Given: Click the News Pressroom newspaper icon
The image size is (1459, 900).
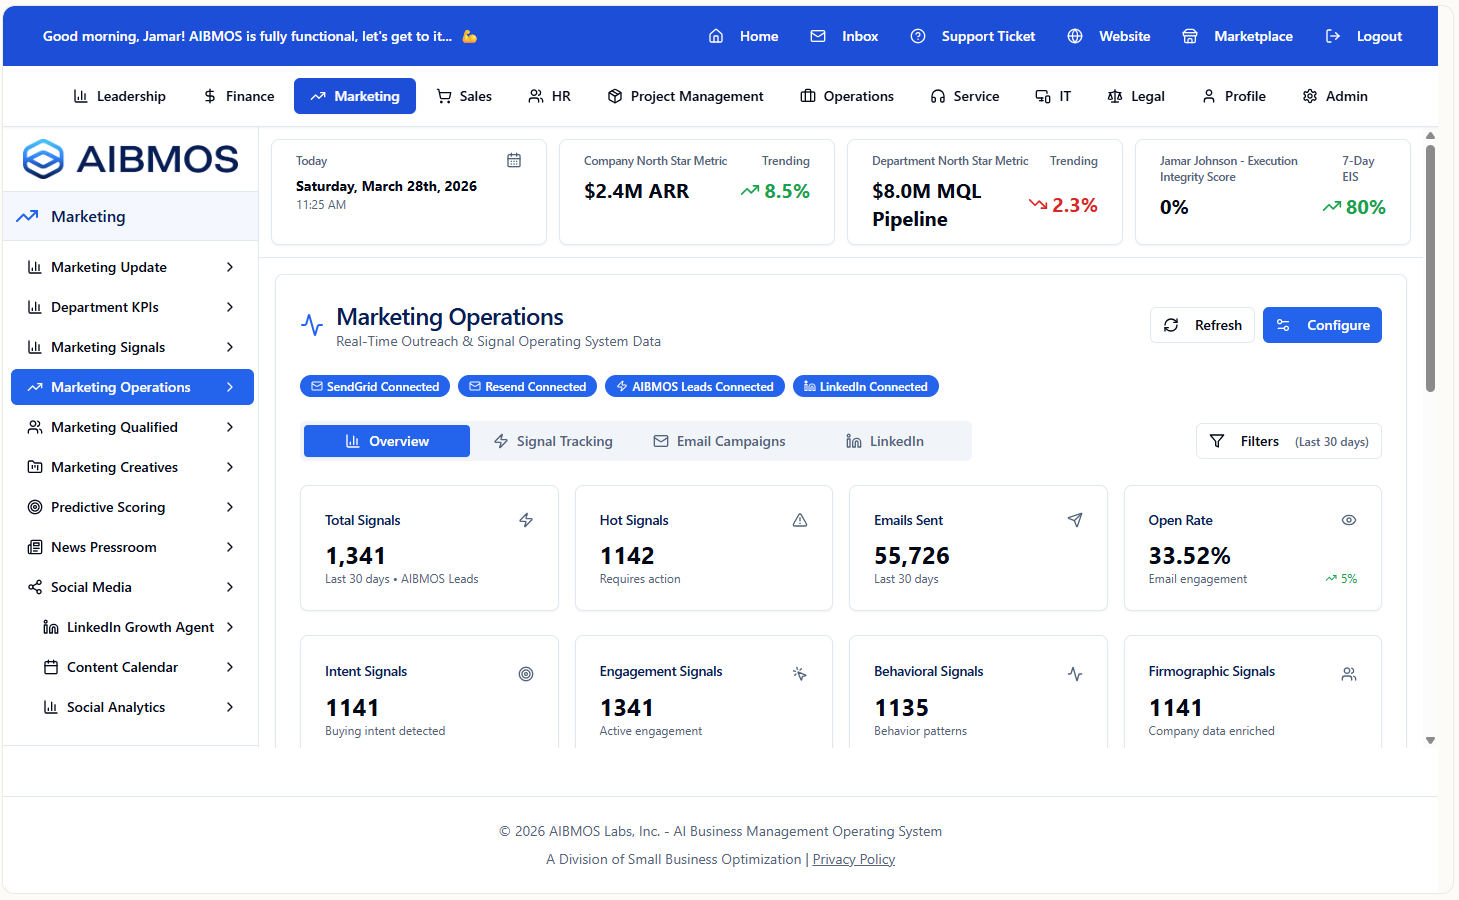Looking at the screenshot, I should point(35,547).
